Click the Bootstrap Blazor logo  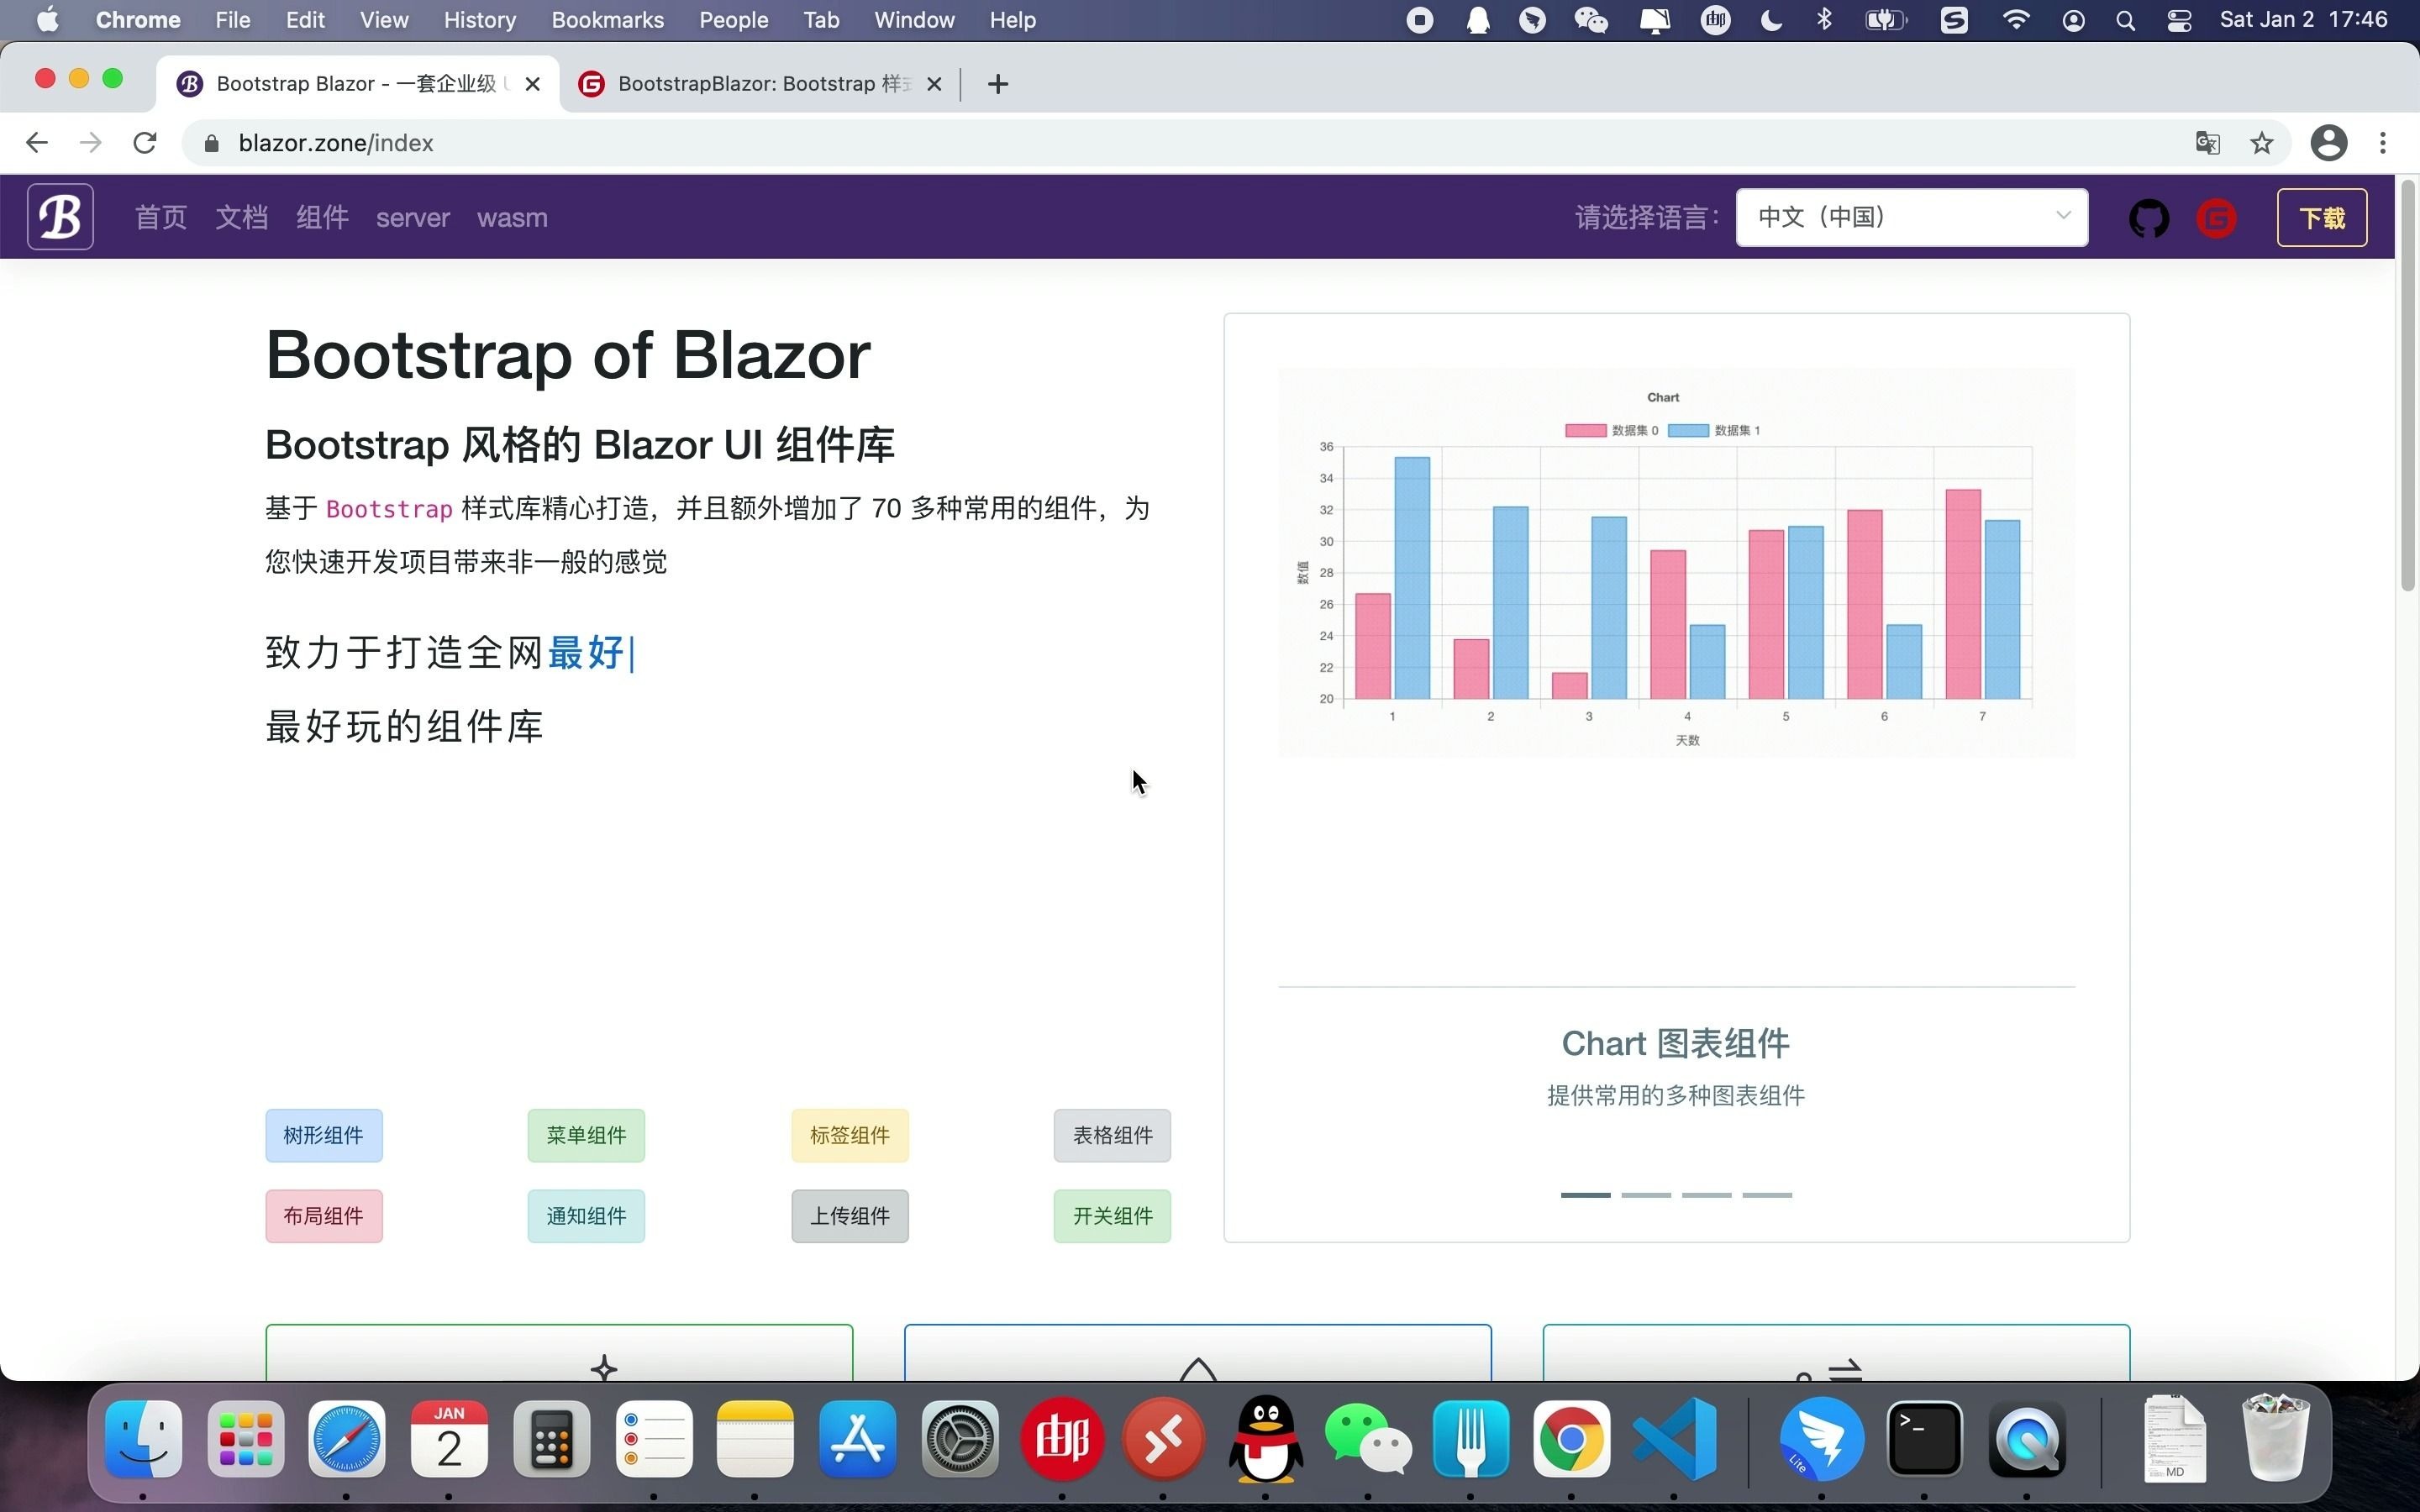[59, 216]
